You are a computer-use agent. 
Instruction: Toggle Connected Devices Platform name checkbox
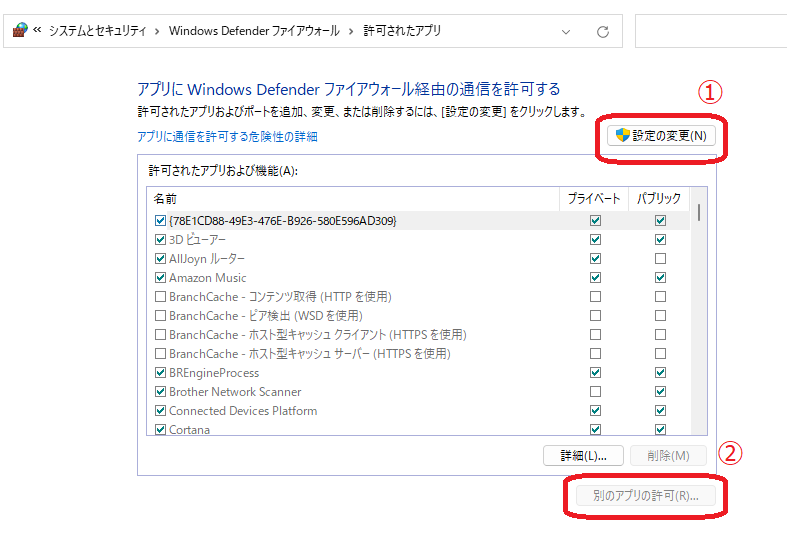point(160,410)
